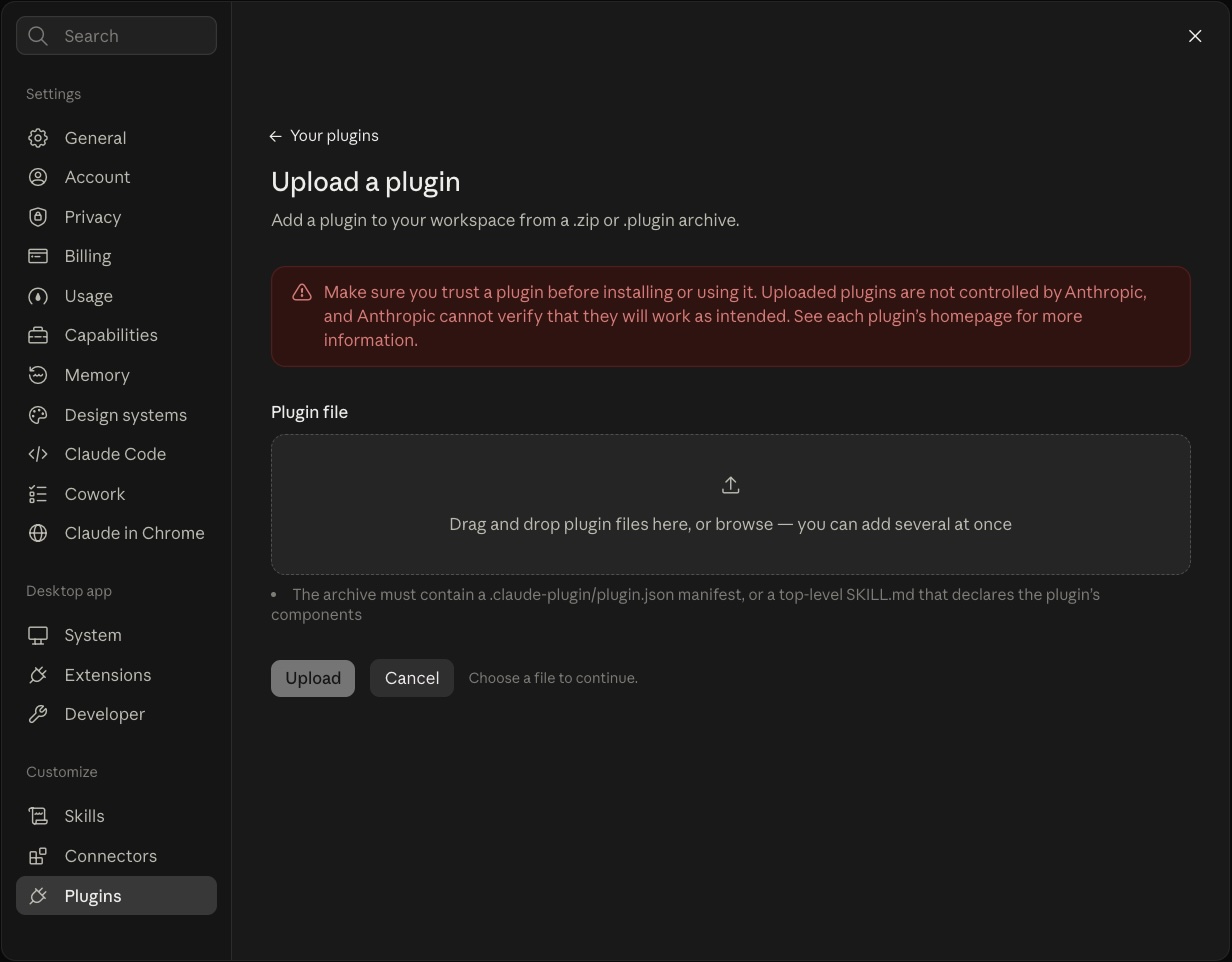Click the Skills scroll icon
Screen dimensions: 1232x962
coord(38,816)
